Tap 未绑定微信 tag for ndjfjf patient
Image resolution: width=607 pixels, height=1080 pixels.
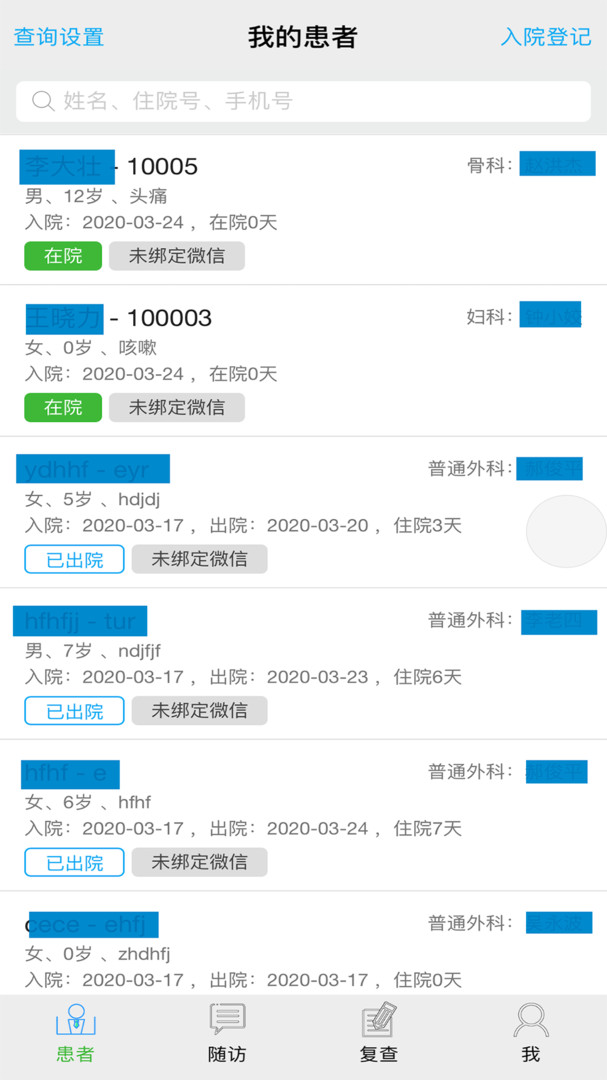coord(199,711)
